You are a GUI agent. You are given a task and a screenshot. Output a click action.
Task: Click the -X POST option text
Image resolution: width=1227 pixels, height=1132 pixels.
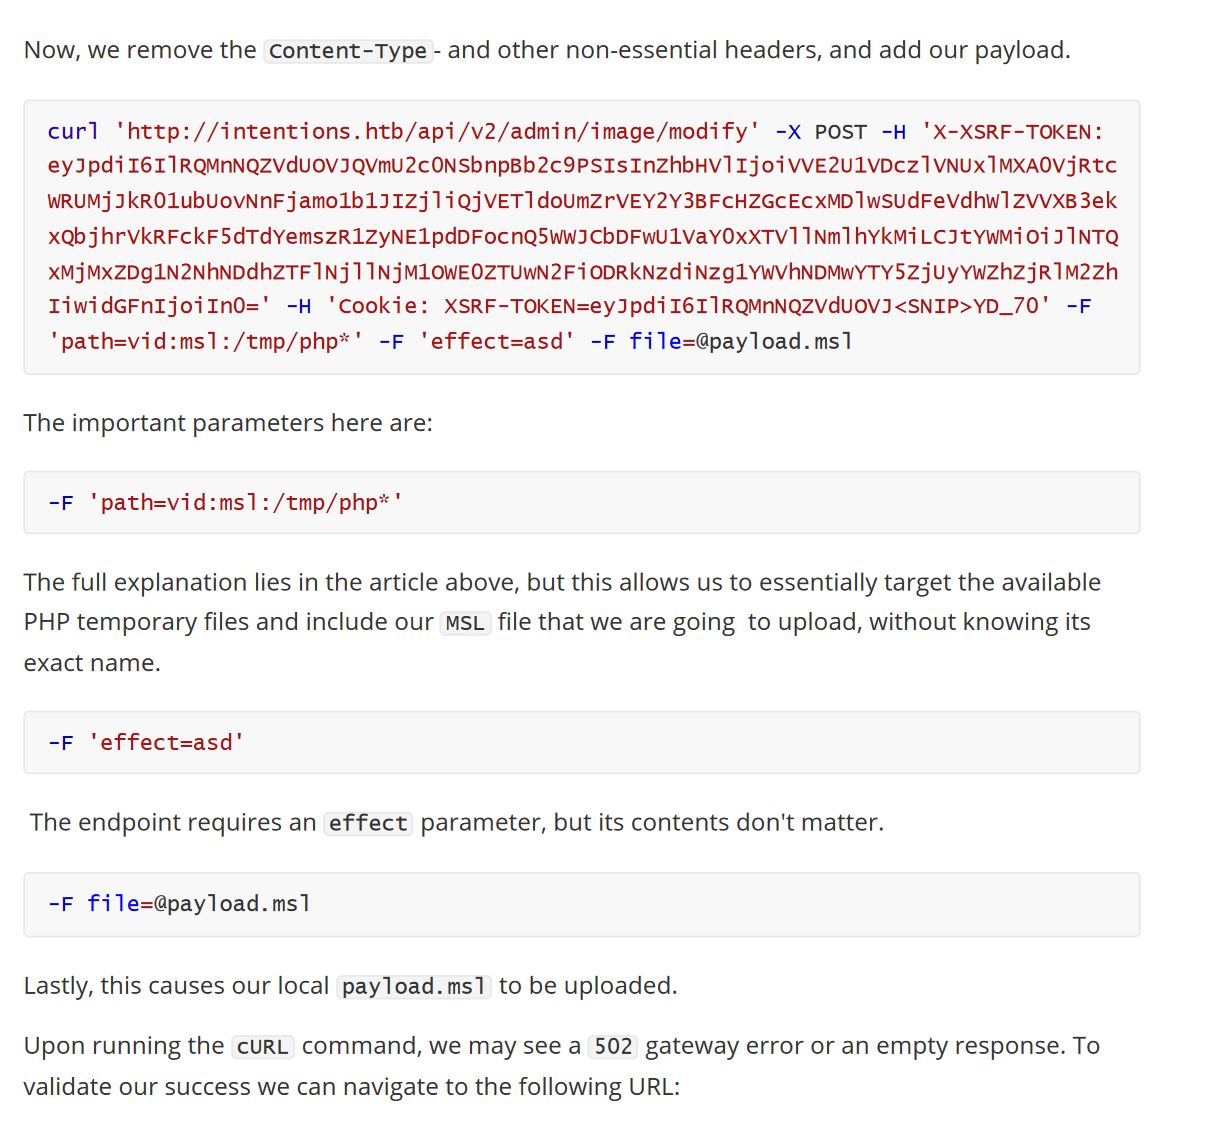point(821,132)
